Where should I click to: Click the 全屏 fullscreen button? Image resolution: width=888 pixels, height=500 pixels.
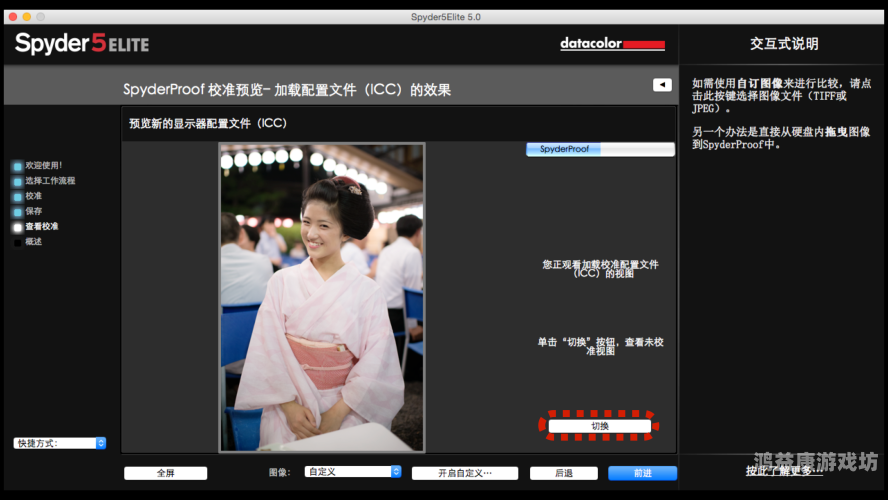coord(165,473)
